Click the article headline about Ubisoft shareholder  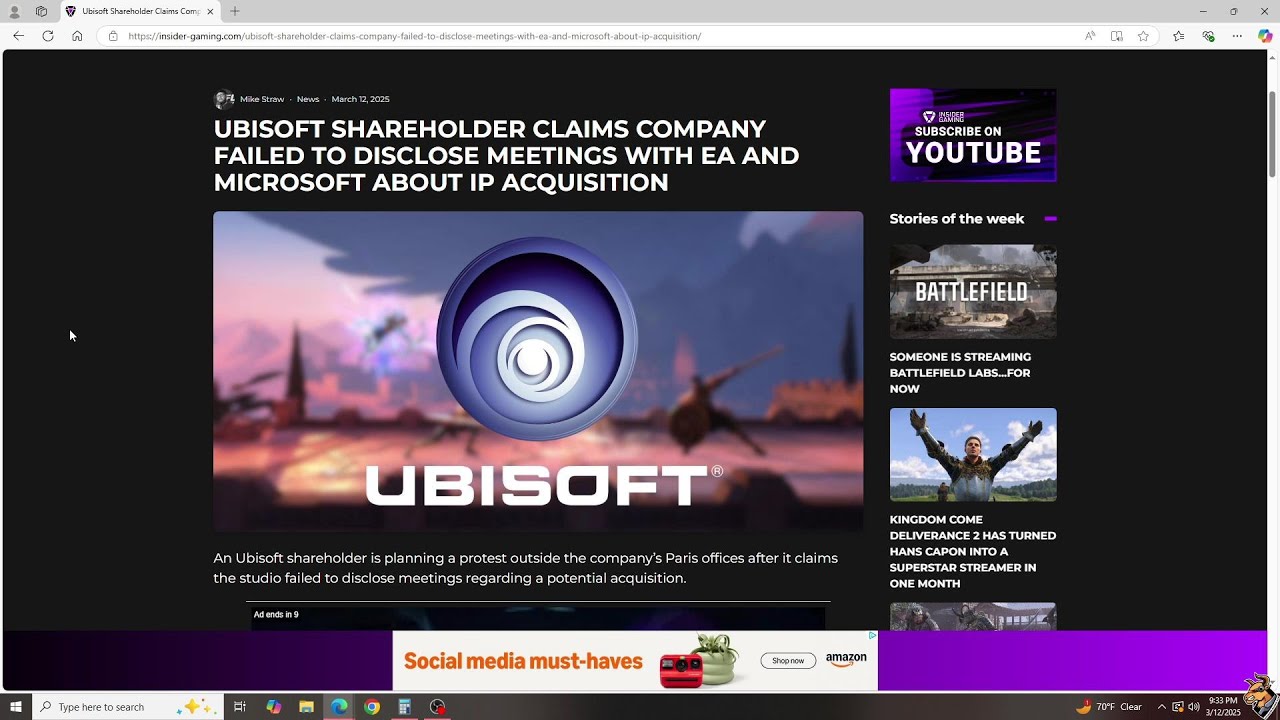[506, 156]
